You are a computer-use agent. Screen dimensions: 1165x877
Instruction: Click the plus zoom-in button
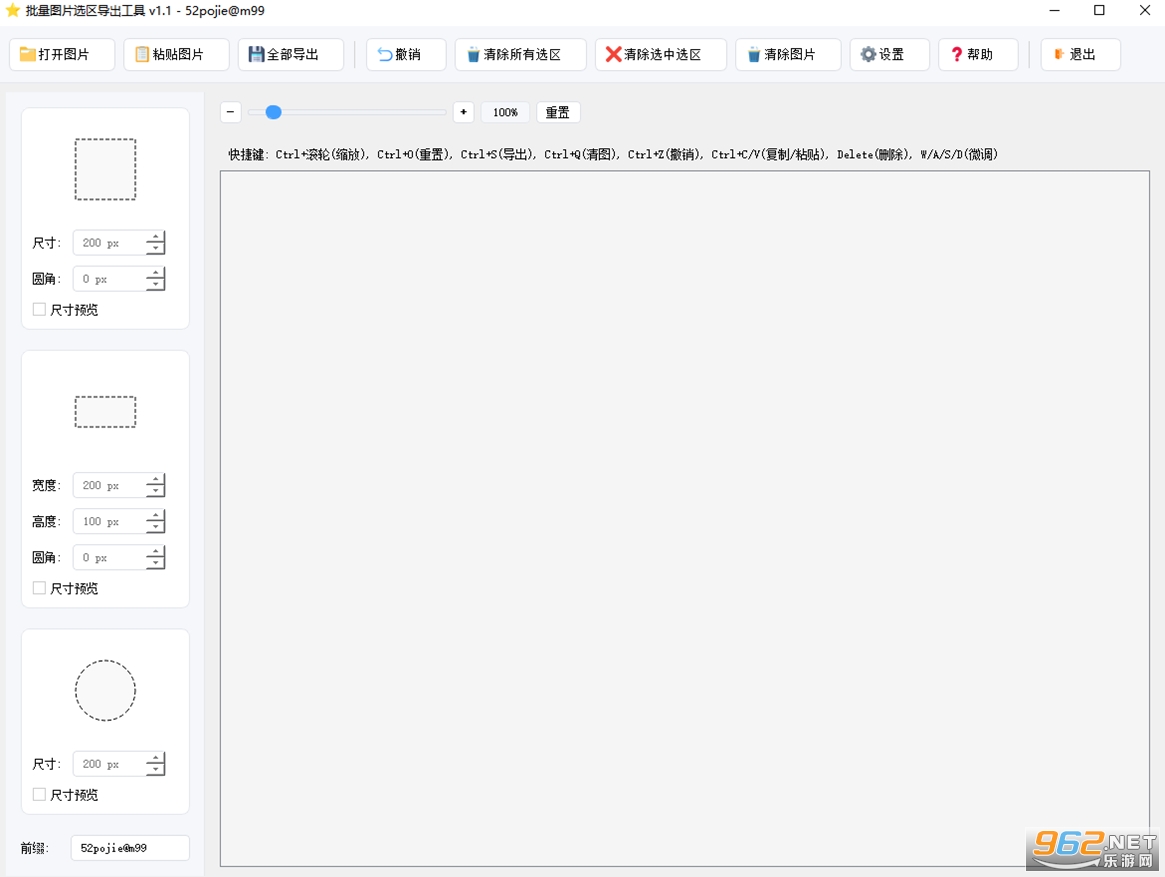(464, 112)
